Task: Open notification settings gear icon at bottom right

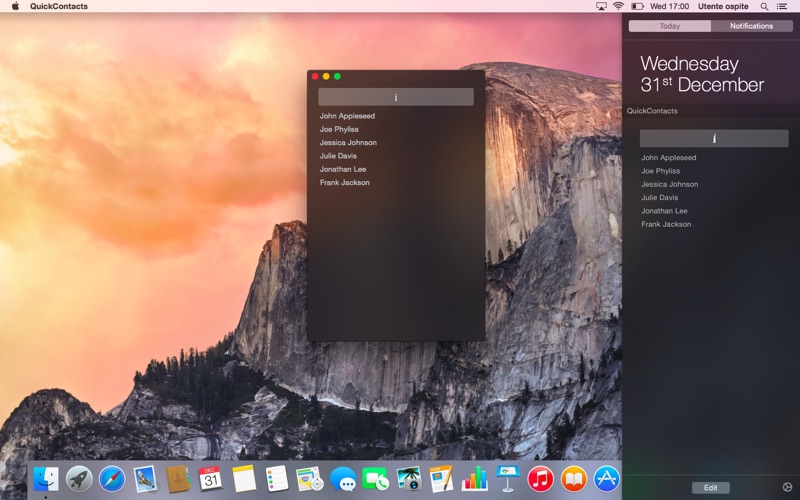Action: point(787,487)
